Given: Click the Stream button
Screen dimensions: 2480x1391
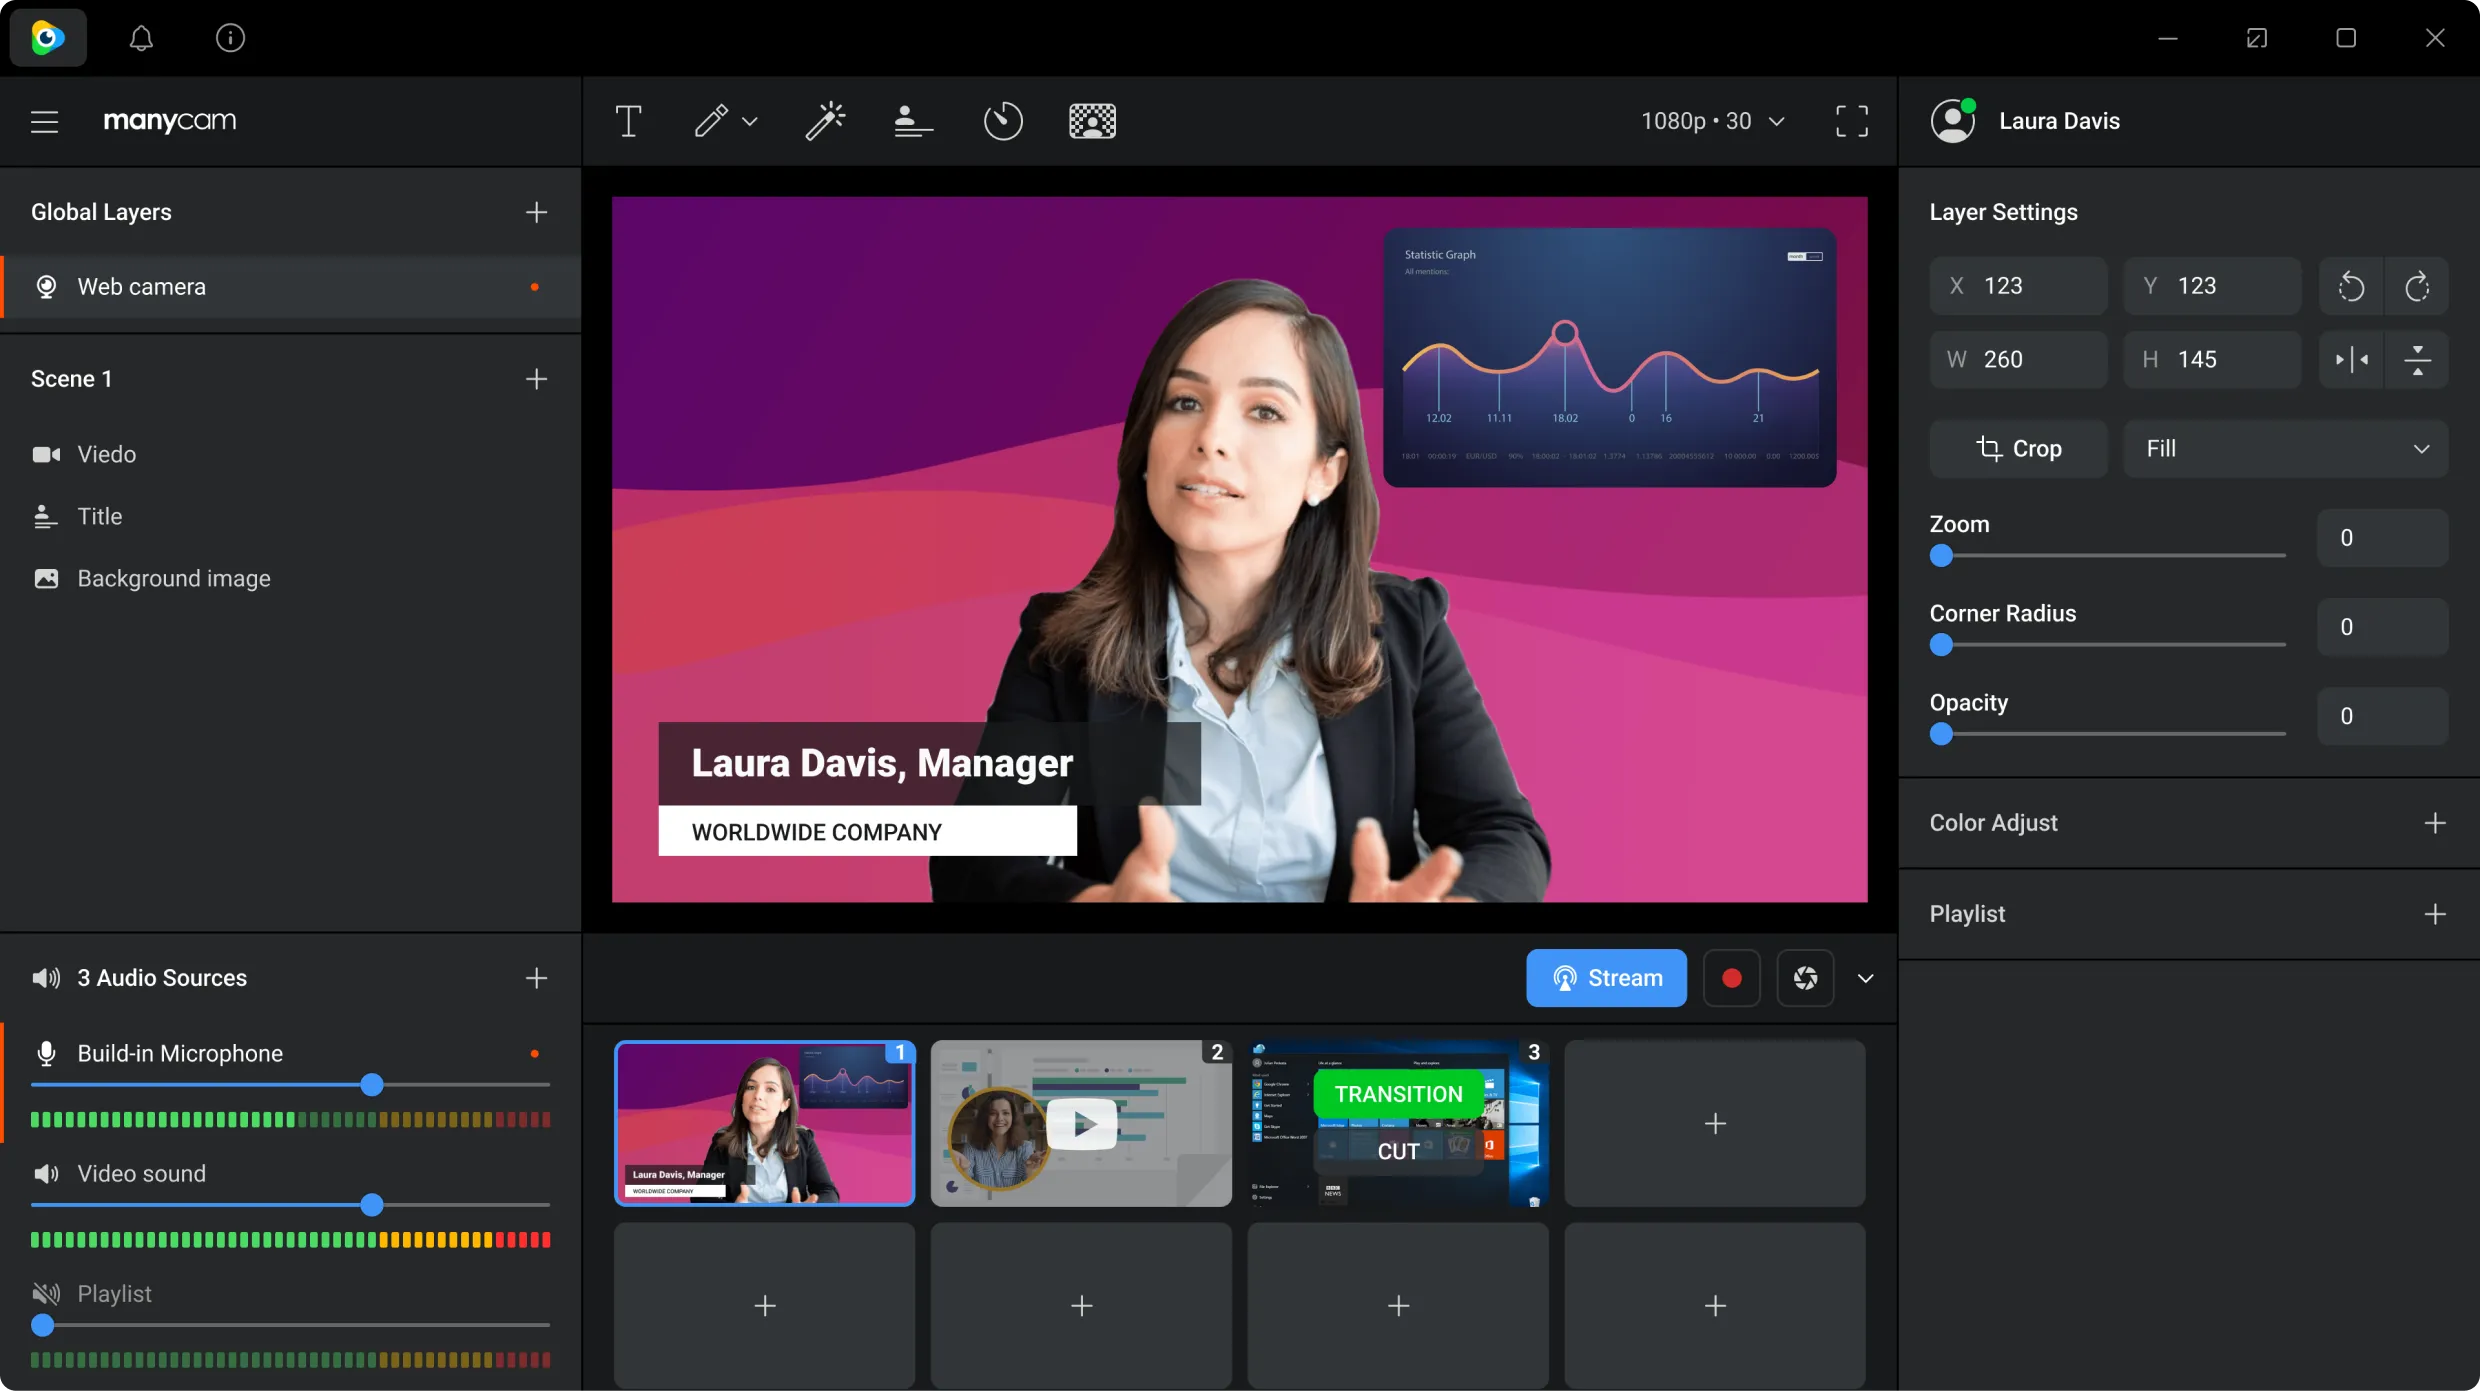Looking at the screenshot, I should 1606,977.
